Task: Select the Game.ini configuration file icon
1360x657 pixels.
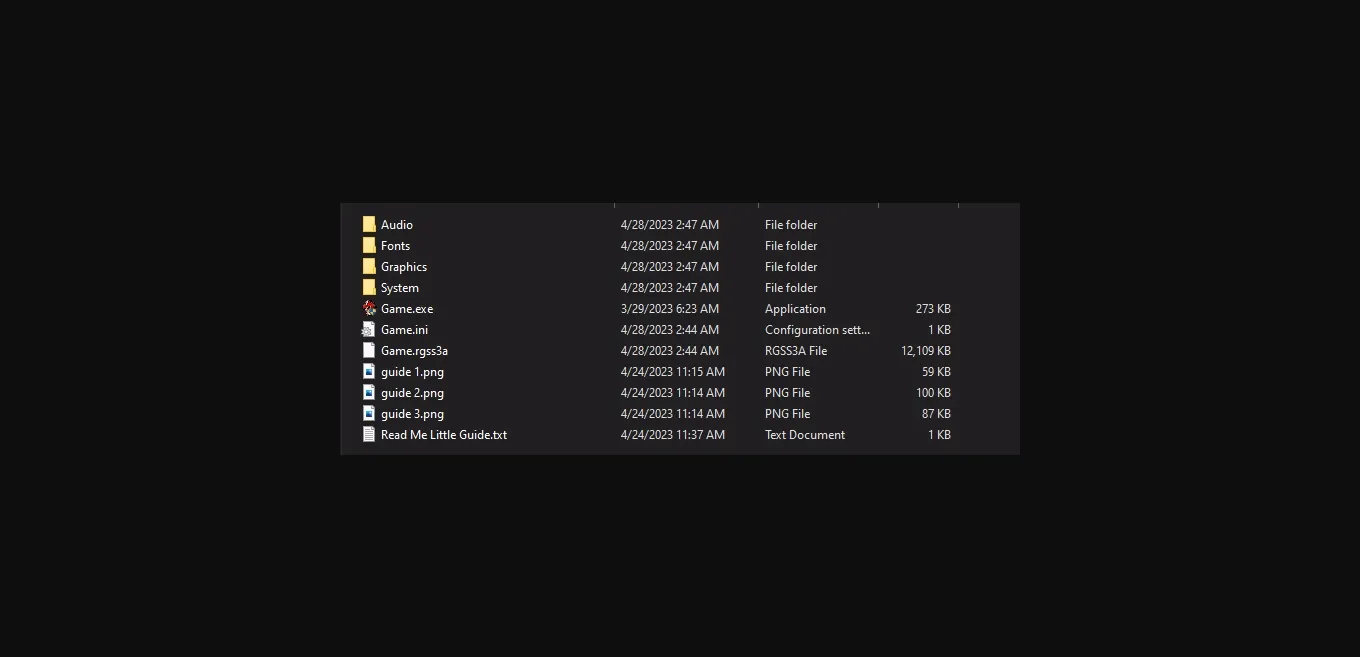Action: pyautogui.click(x=369, y=330)
